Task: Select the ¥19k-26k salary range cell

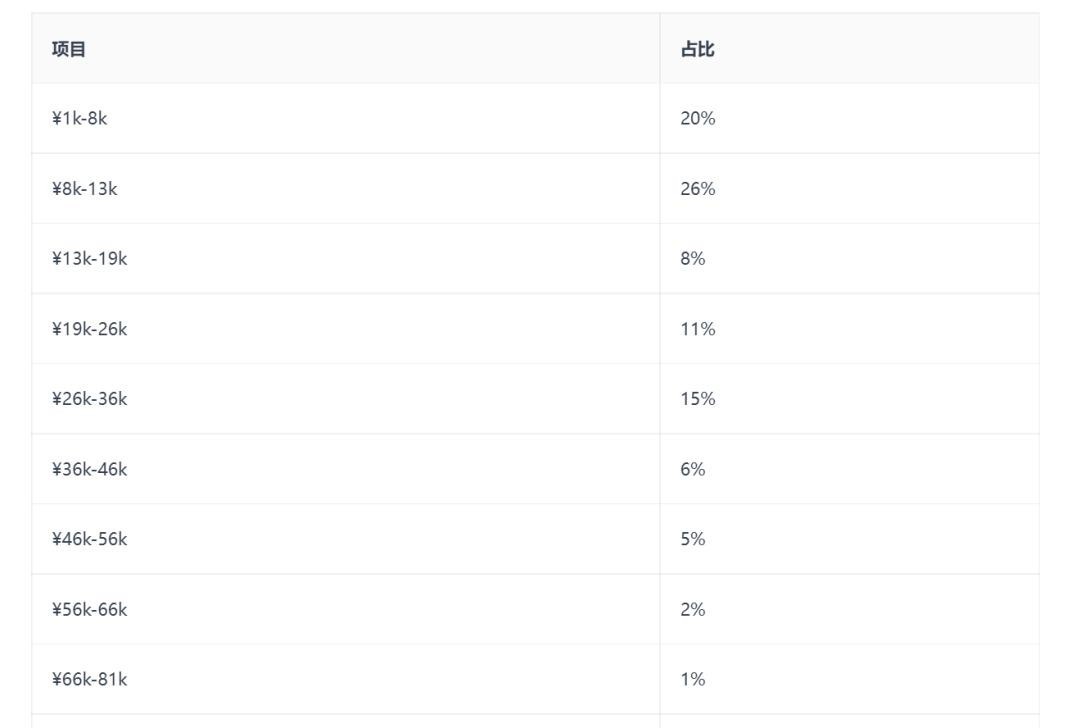Action: 346,329
